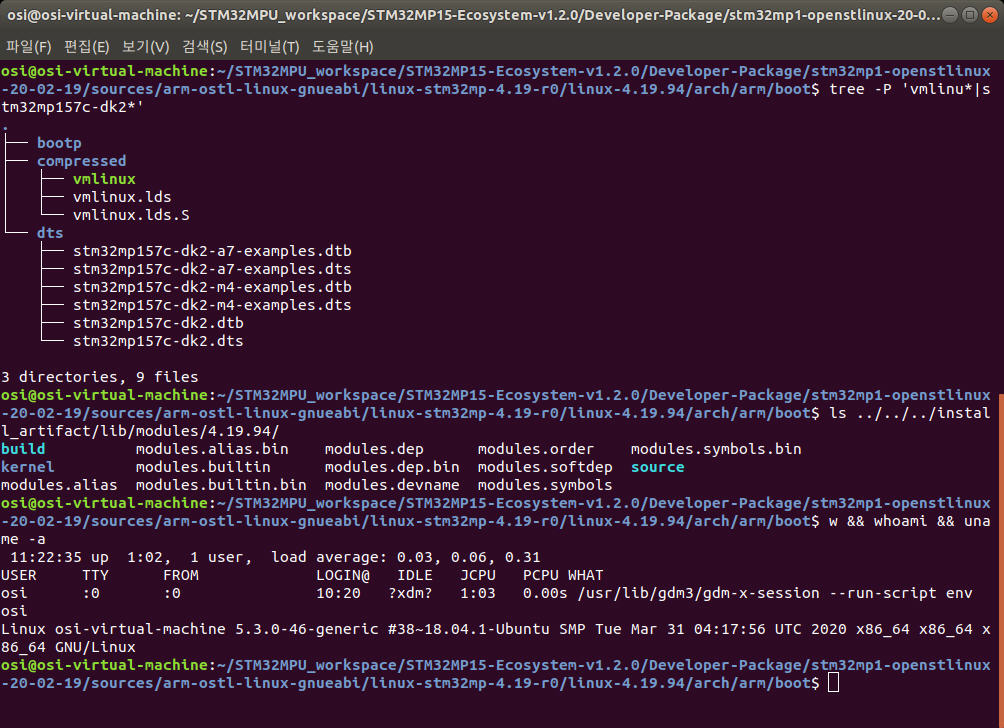The width and height of the screenshot is (1004, 728).
Task: Click the '/usr/lib/gdm3/gdm-x-session' command text
Action: click(x=698, y=593)
